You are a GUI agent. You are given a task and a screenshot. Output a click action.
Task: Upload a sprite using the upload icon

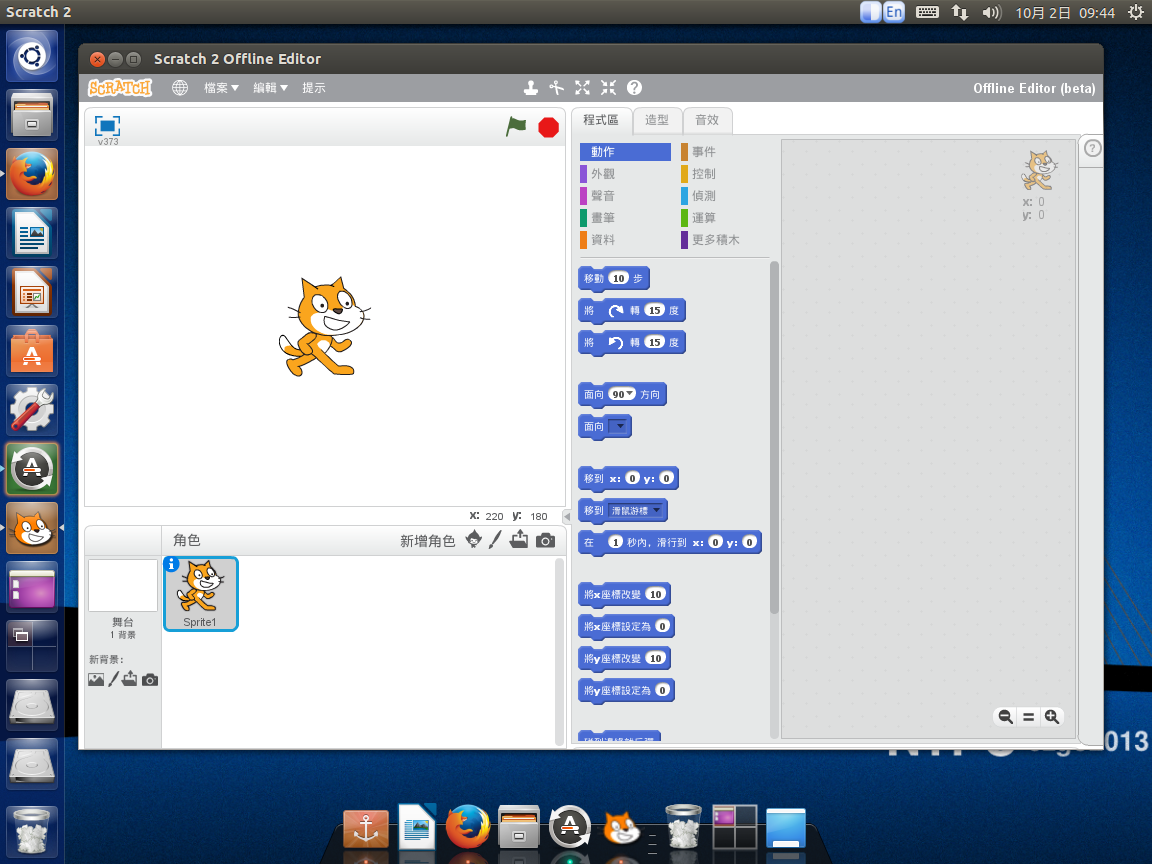(x=521, y=539)
